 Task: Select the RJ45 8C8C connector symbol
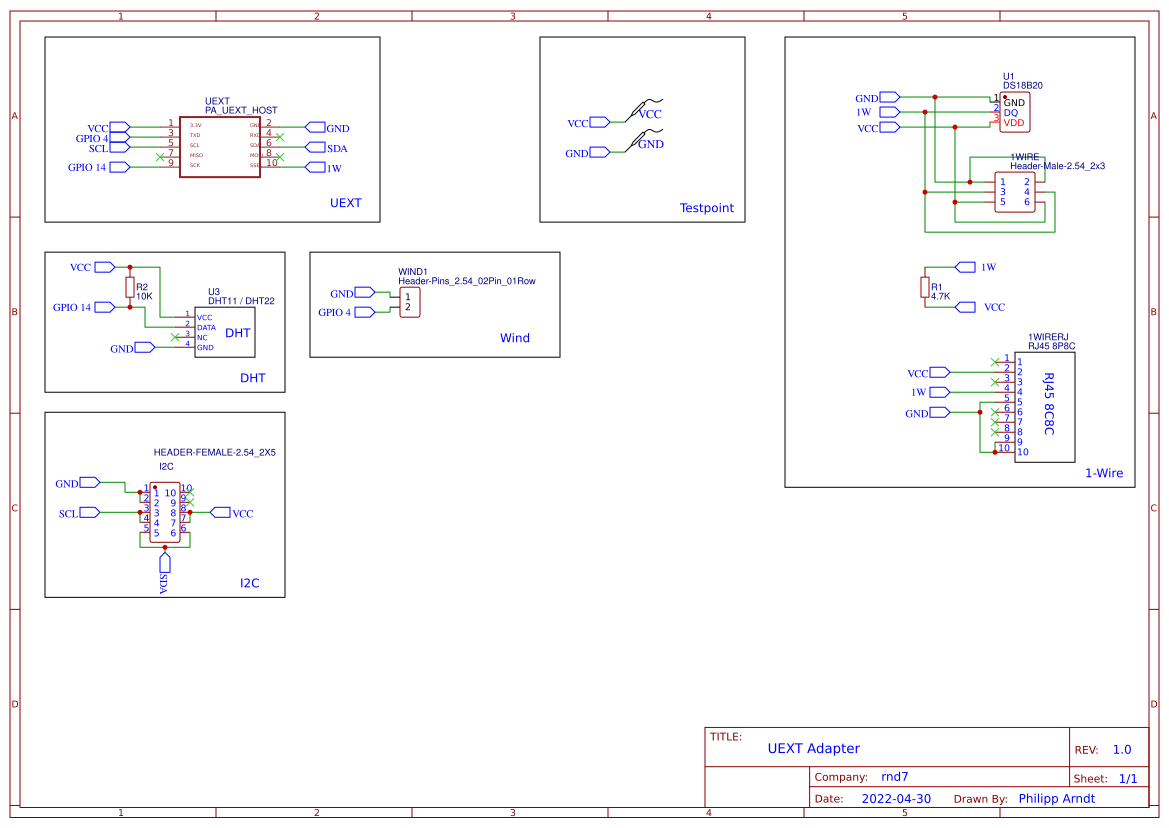coord(1044,405)
